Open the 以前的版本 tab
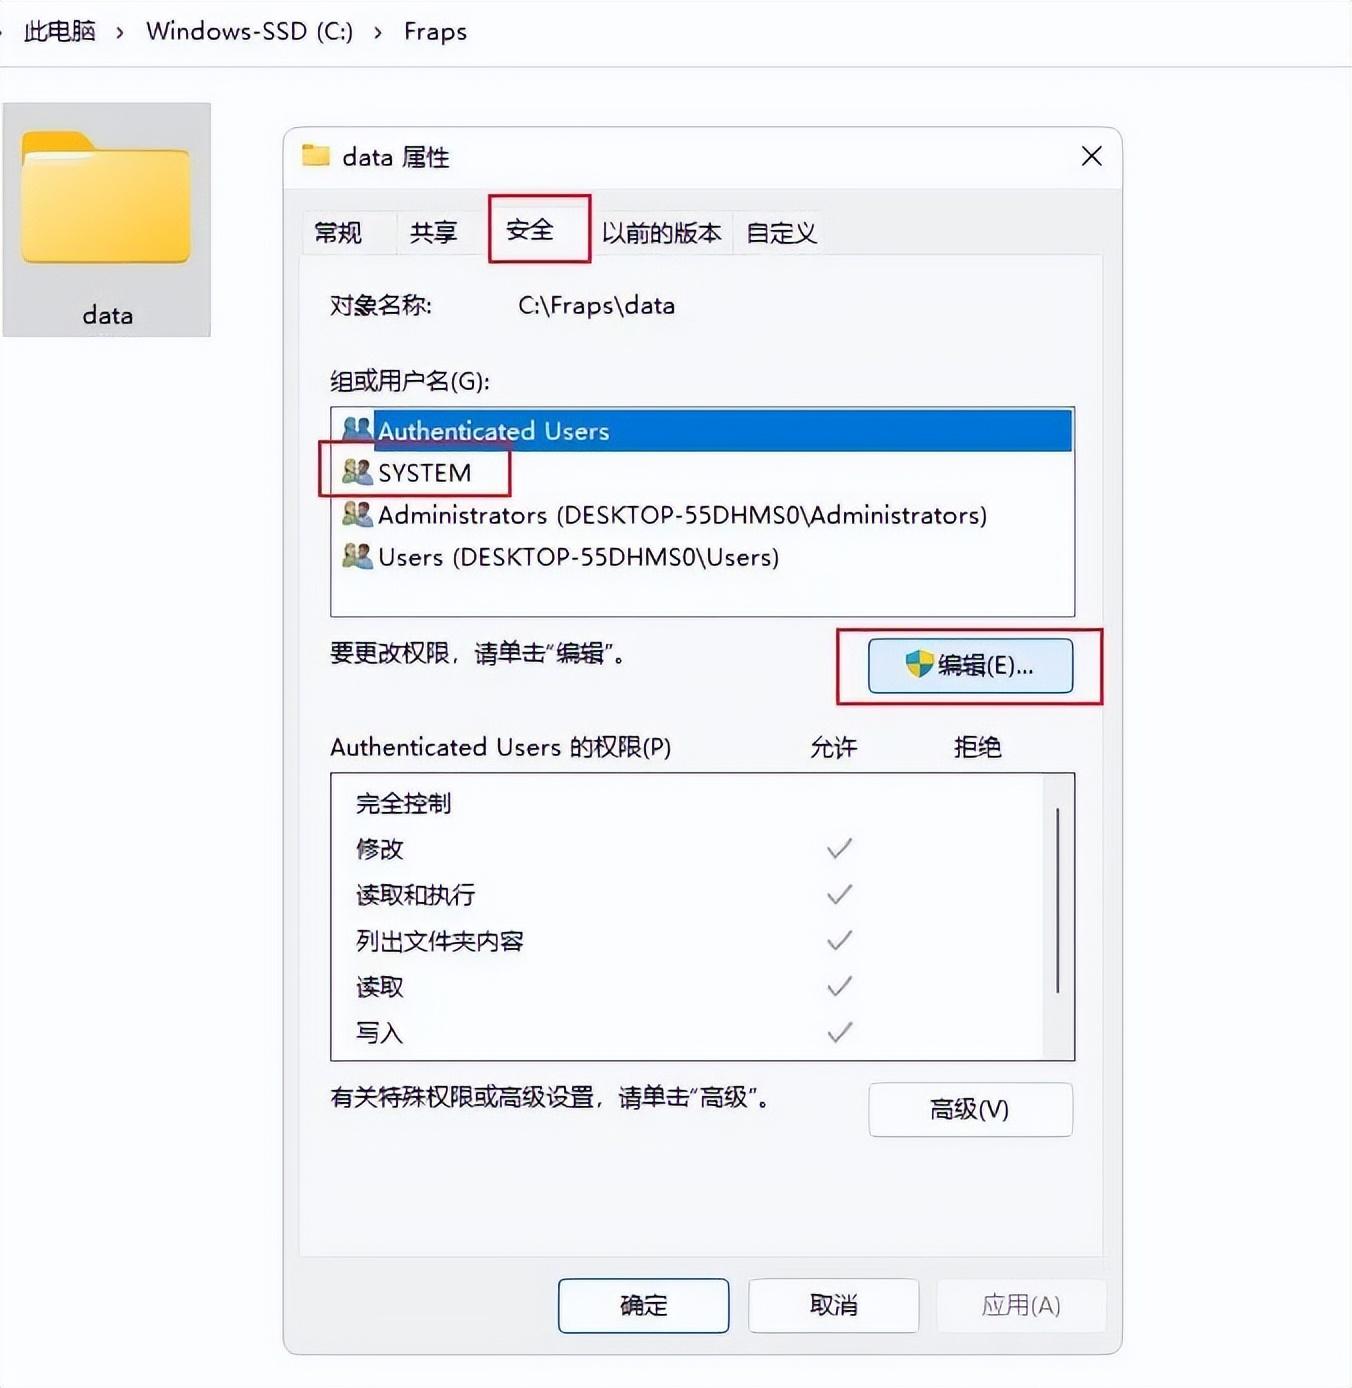Screen dimensions: 1352x1388 coord(661,233)
